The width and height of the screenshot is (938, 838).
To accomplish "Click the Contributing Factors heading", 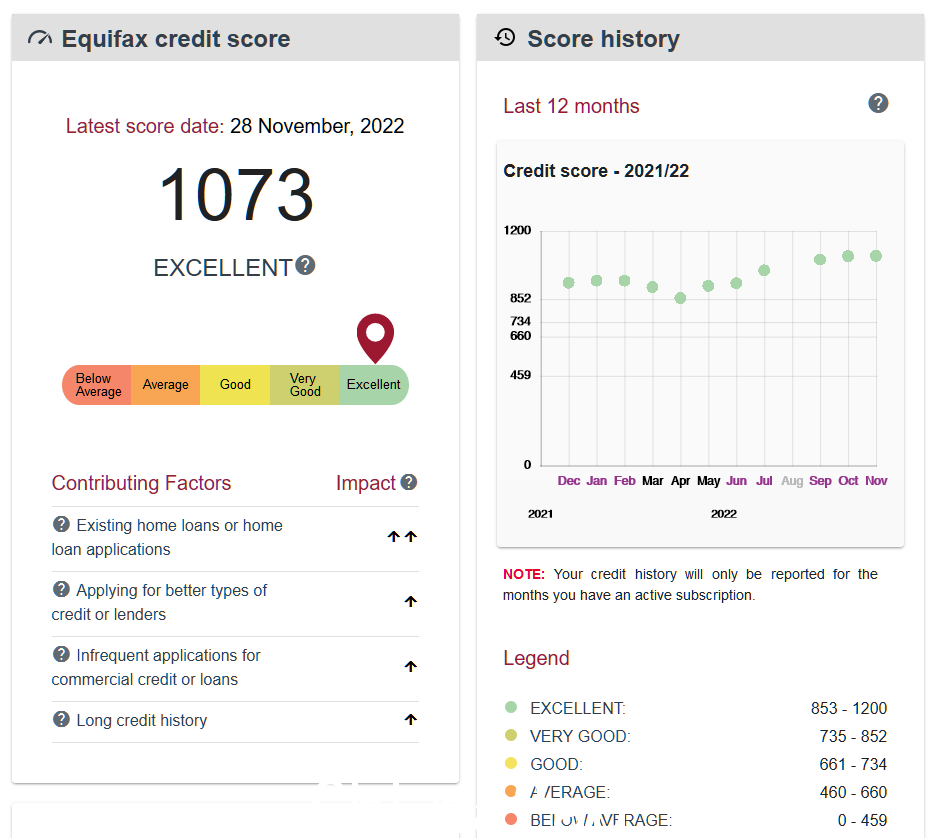I will point(141,483).
